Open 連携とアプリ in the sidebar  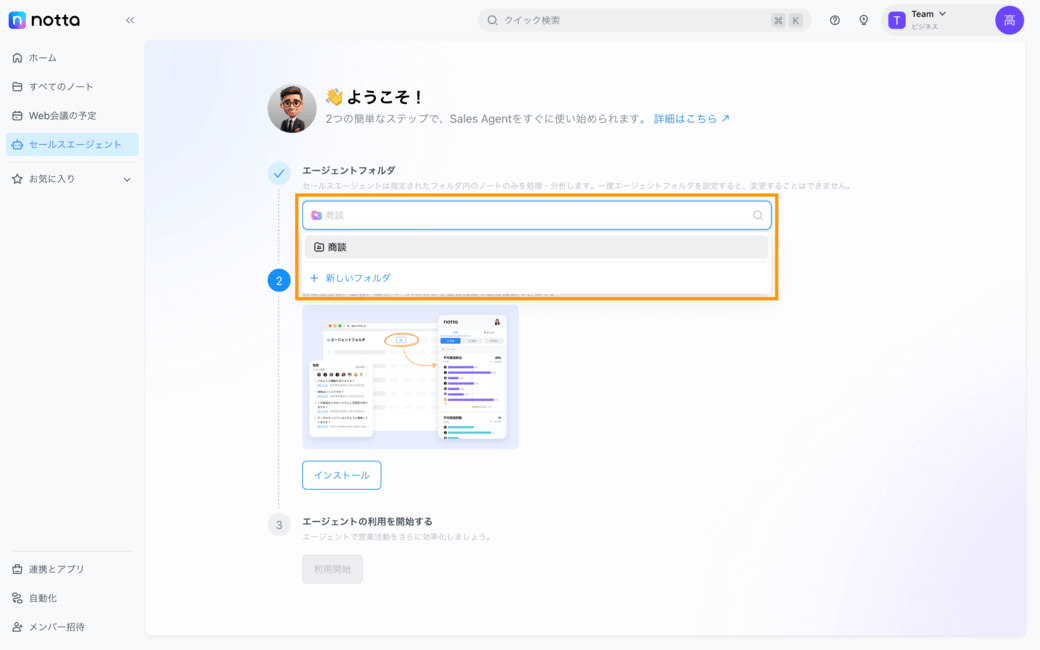(72, 569)
